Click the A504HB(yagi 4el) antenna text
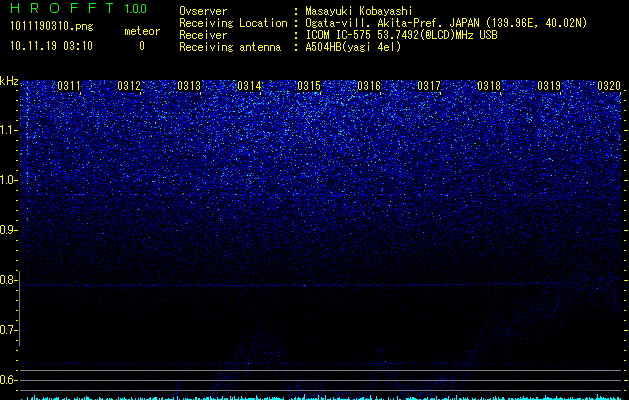The width and height of the screenshot is (629, 400). tap(353, 47)
